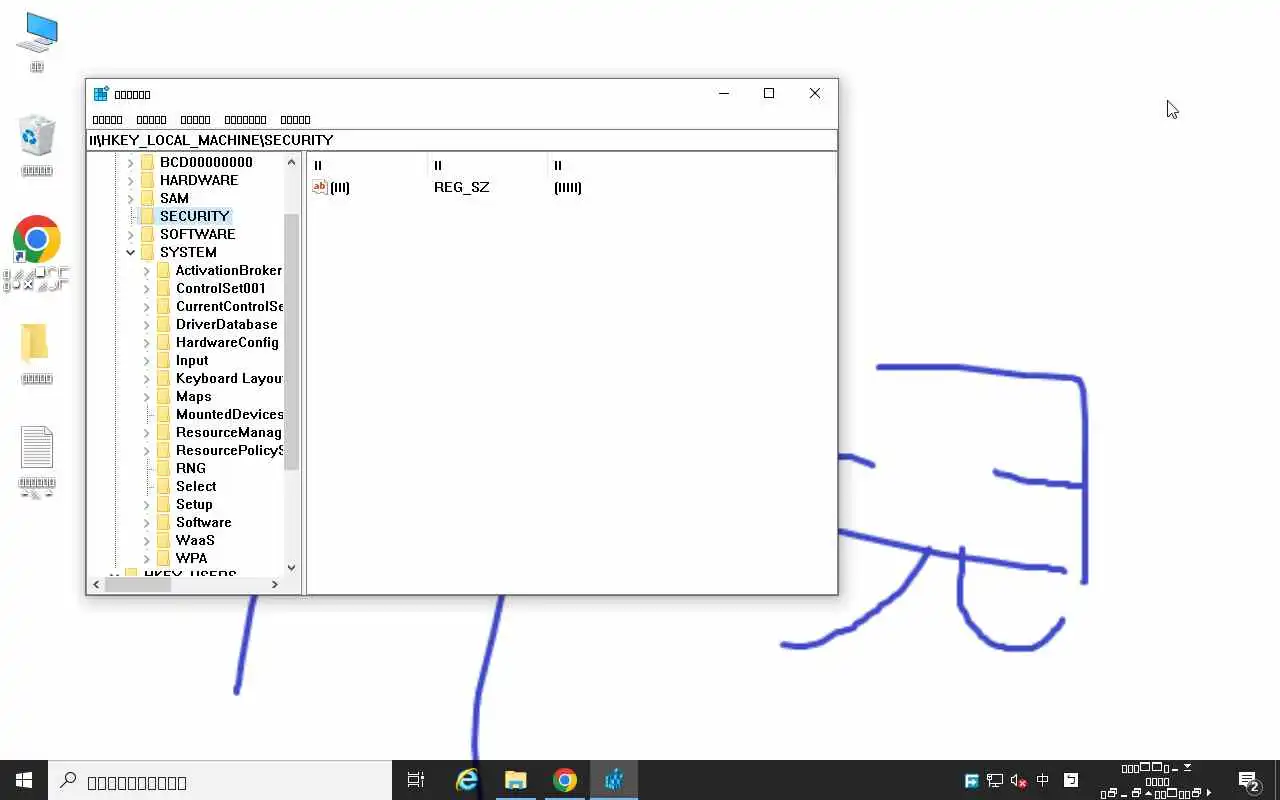The image size is (1280, 800).
Task: Expand the HardwareConfig subkey
Action: coord(146,342)
